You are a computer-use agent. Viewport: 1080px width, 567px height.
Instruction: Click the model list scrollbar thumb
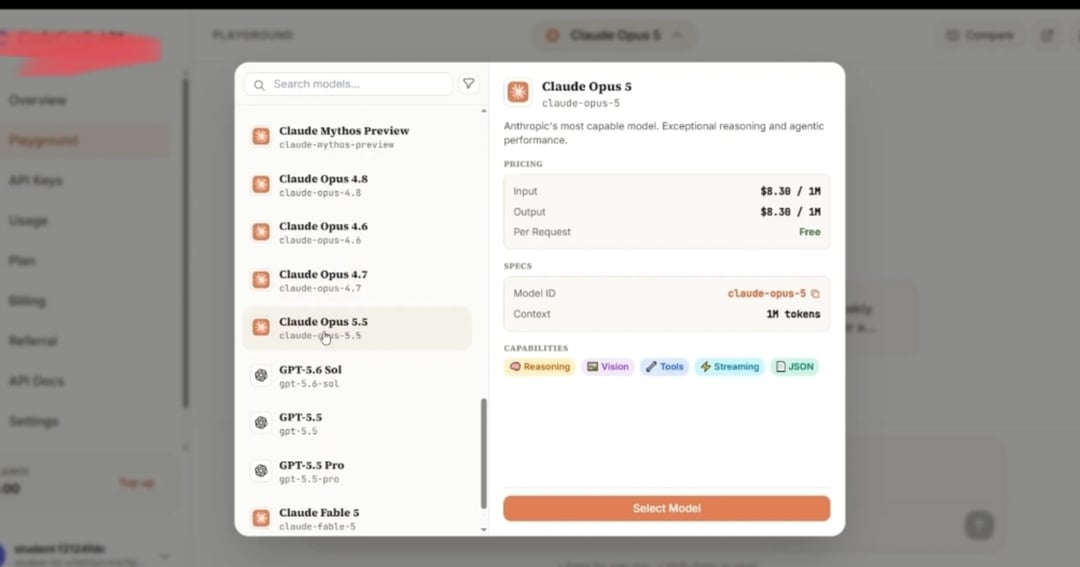(484, 453)
